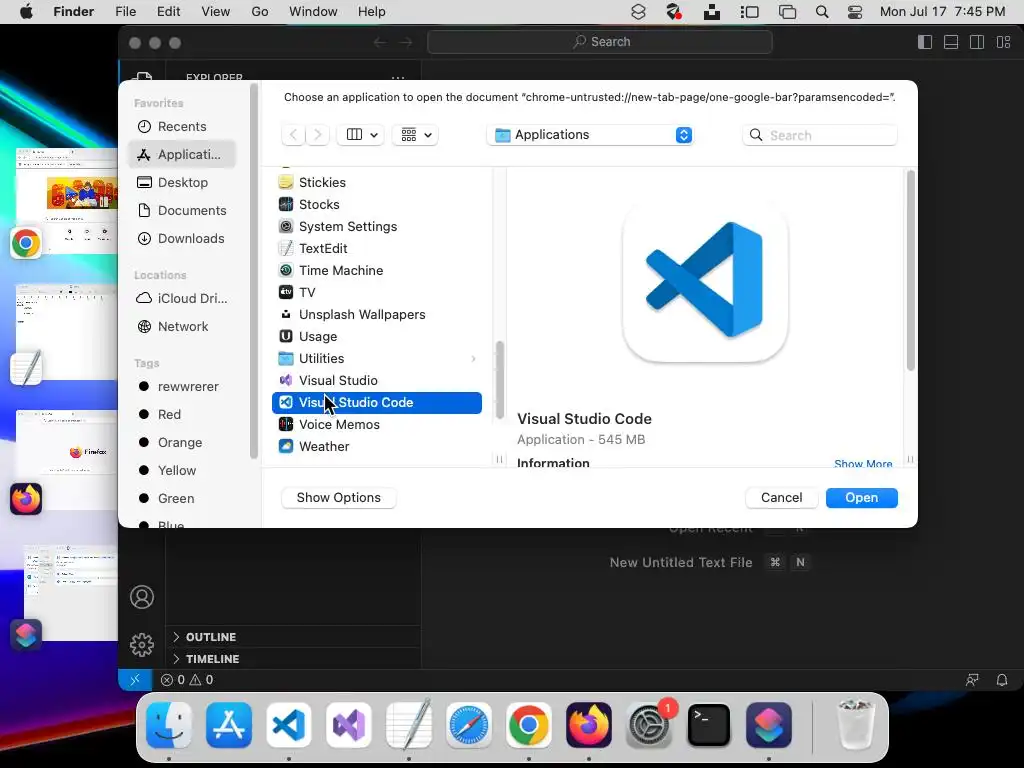Open the Help menu

[x=372, y=12]
